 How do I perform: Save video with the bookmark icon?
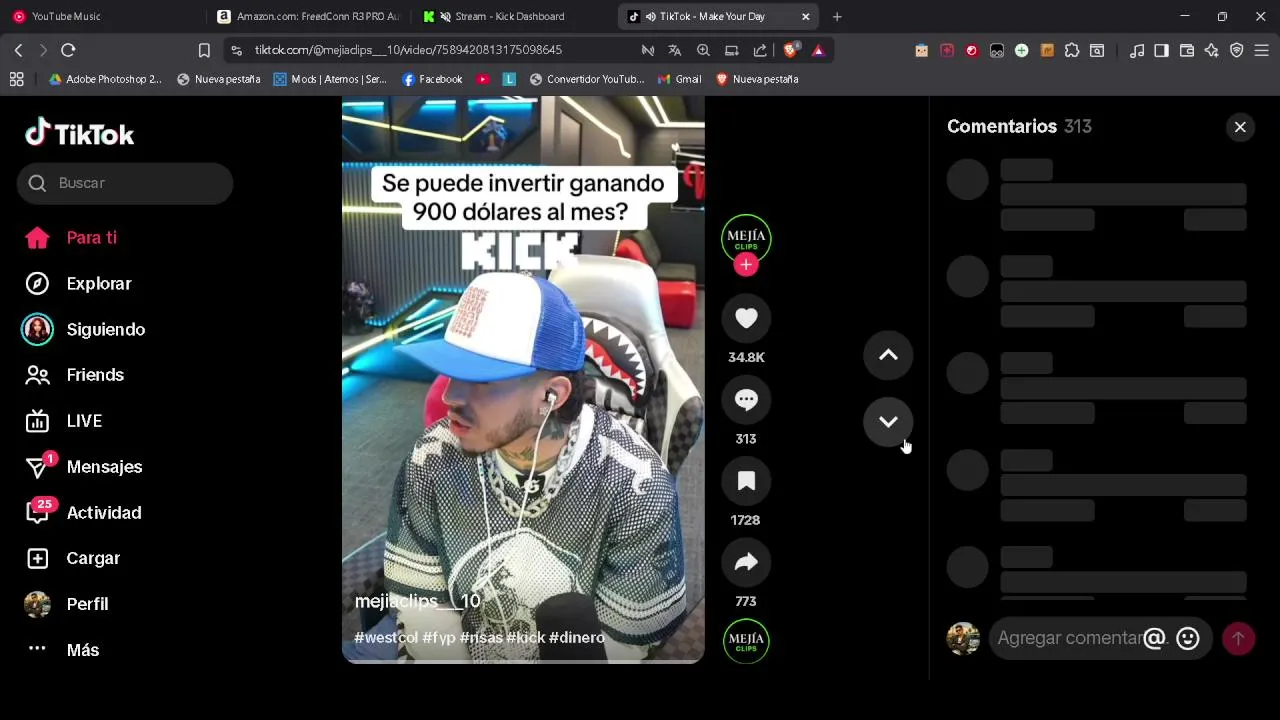746,481
